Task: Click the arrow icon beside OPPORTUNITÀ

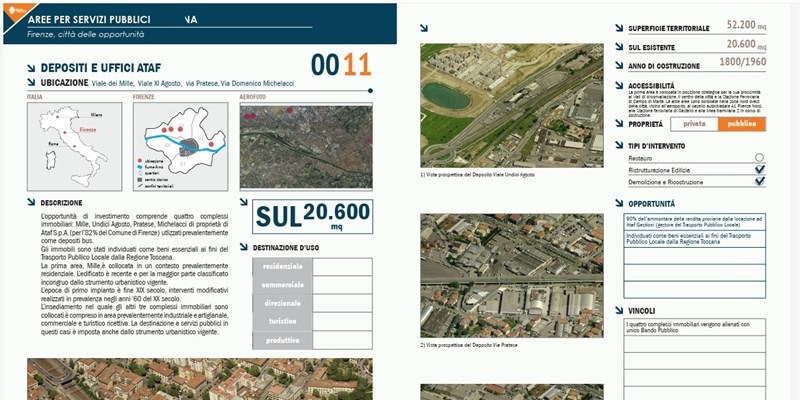Action: [x=619, y=203]
